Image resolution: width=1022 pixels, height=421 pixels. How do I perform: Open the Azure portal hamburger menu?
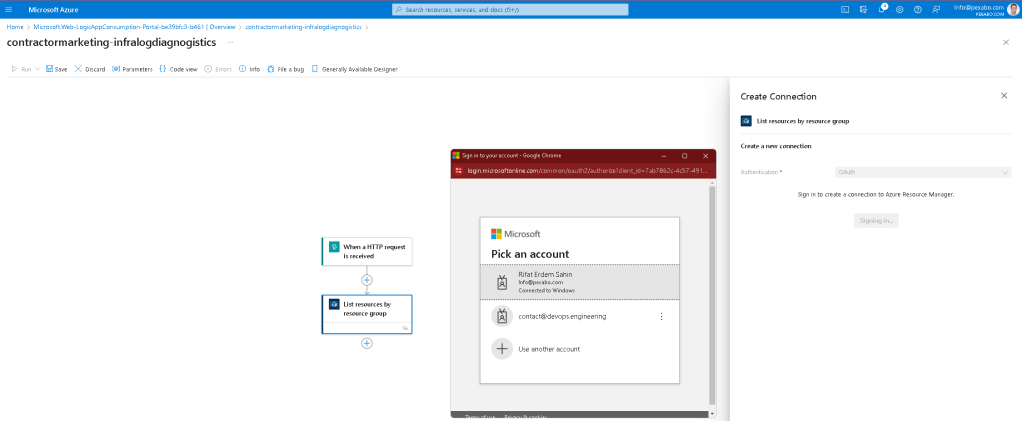8,9
